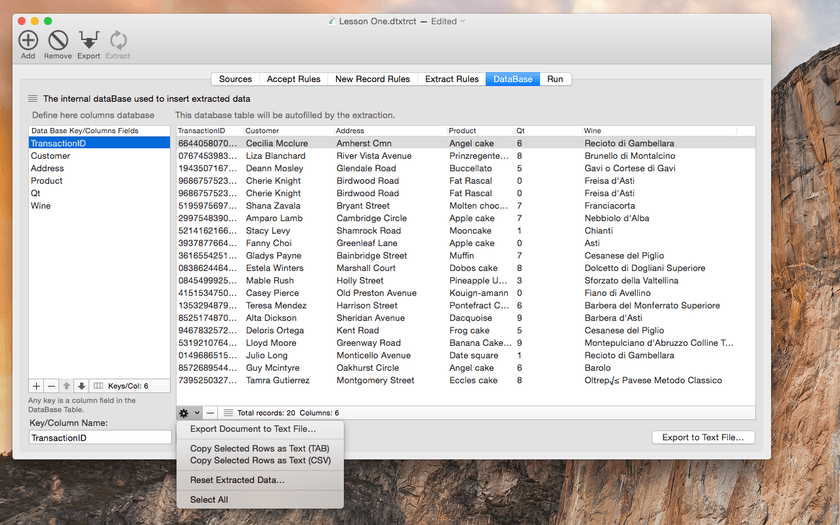Move column field down with arrow
The image size is (840, 525).
(x=81, y=386)
